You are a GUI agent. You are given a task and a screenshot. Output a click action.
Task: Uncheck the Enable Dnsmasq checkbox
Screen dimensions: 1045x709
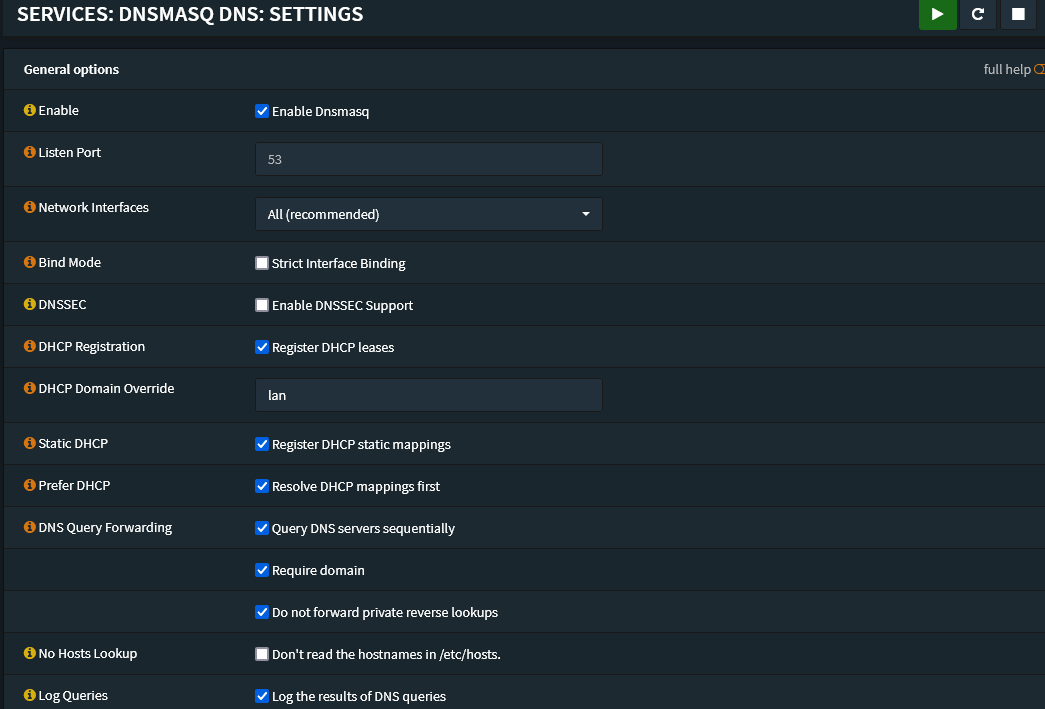tap(262, 111)
